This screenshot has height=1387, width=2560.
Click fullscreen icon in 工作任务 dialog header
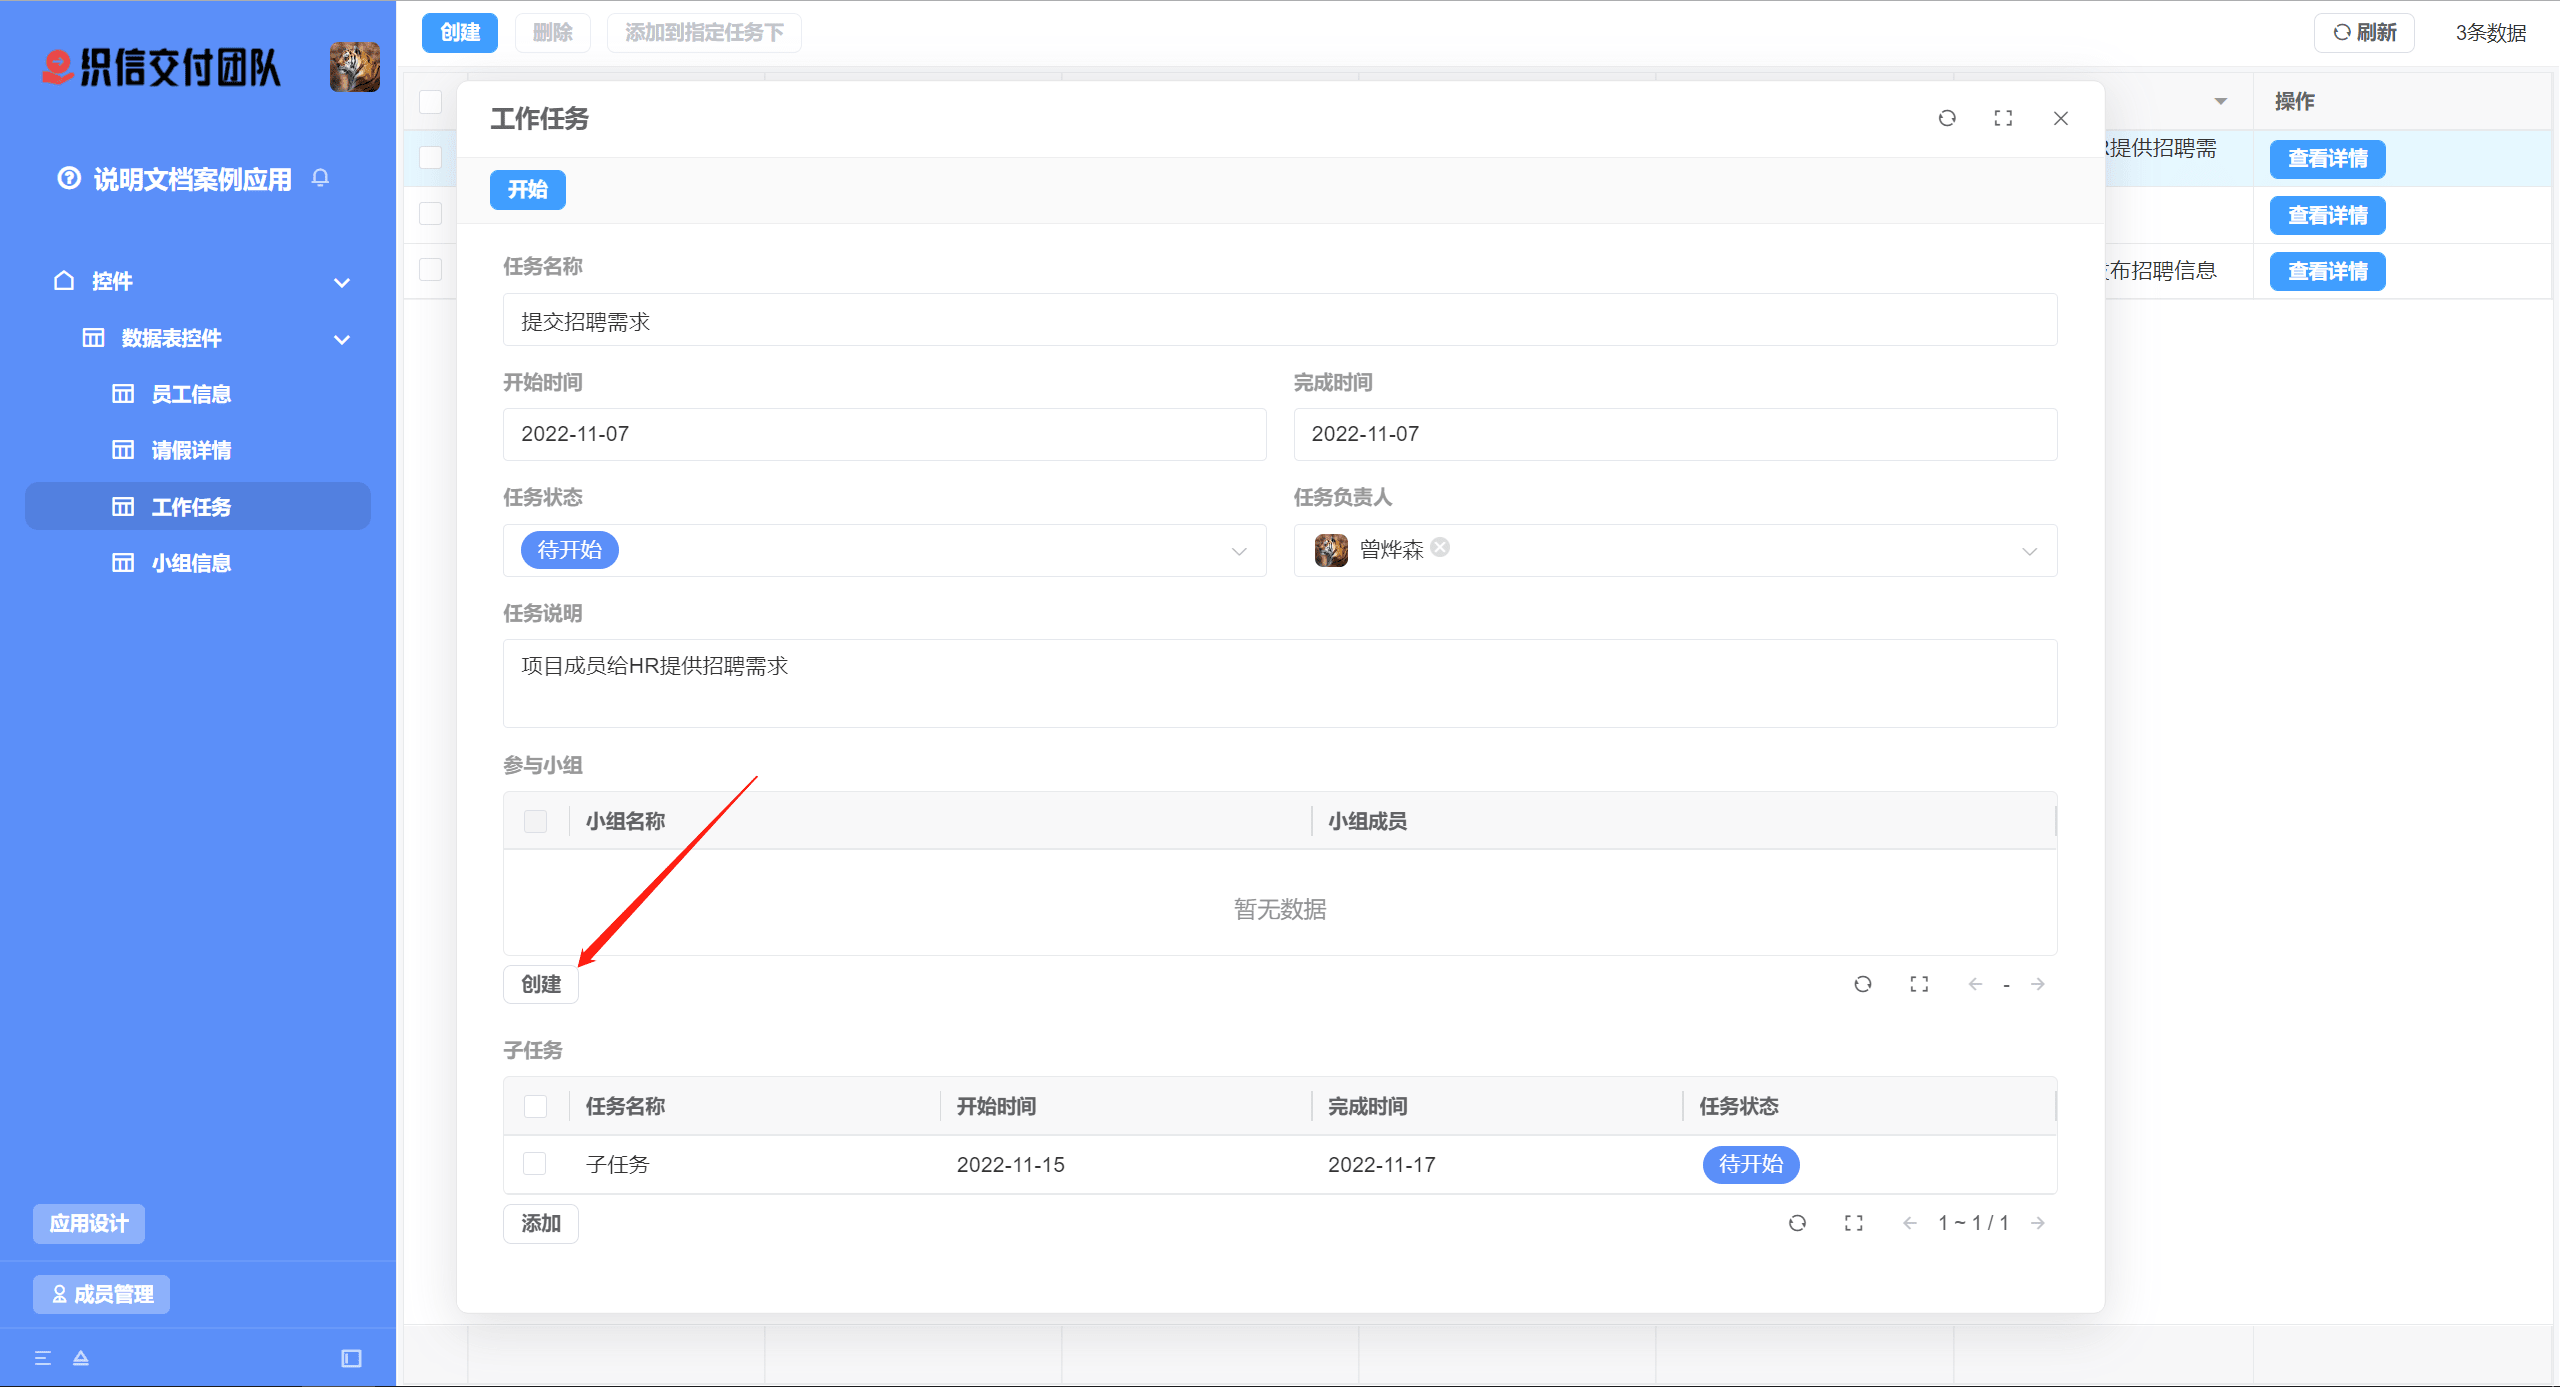[2003, 118]
